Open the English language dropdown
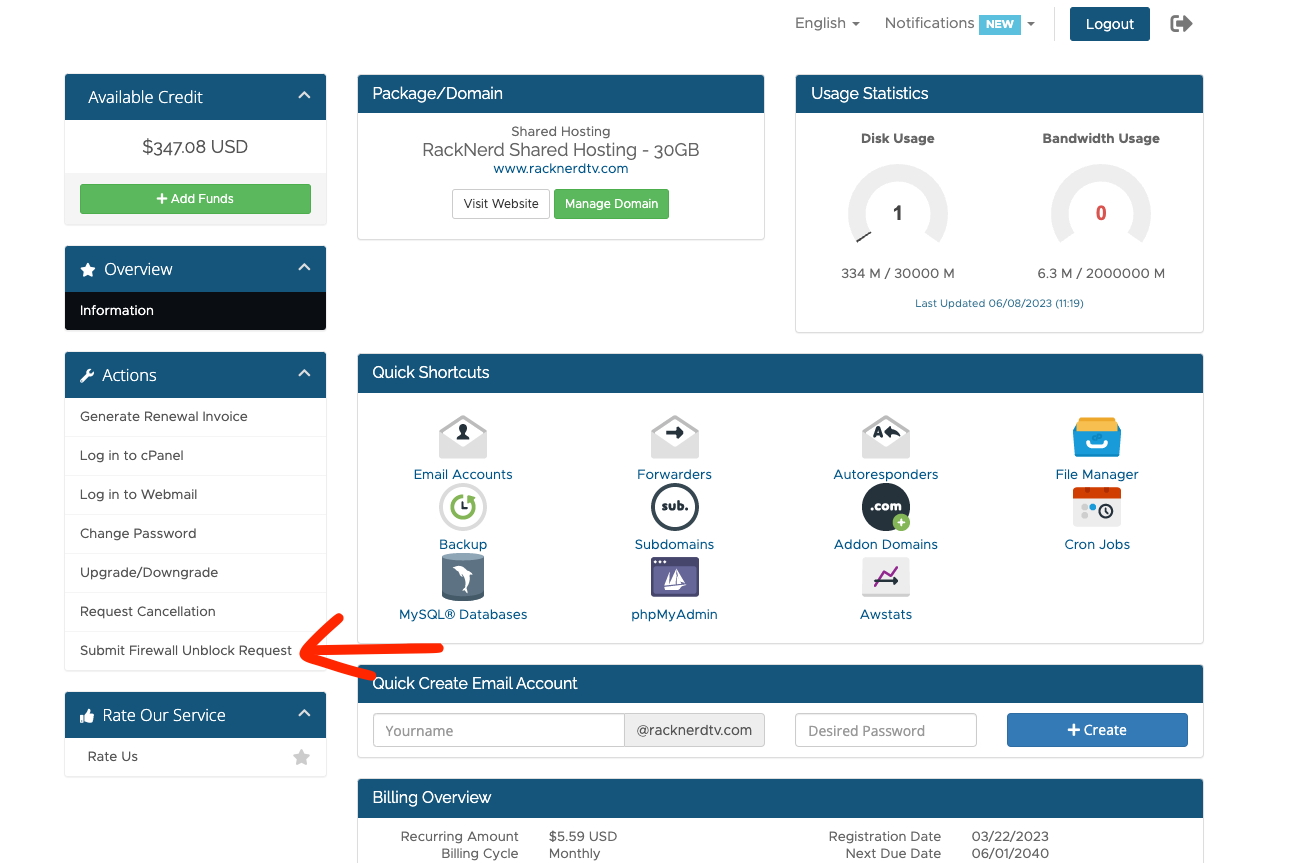The width and height of the screenshot is (1291, 863). [x=827, y=22]
